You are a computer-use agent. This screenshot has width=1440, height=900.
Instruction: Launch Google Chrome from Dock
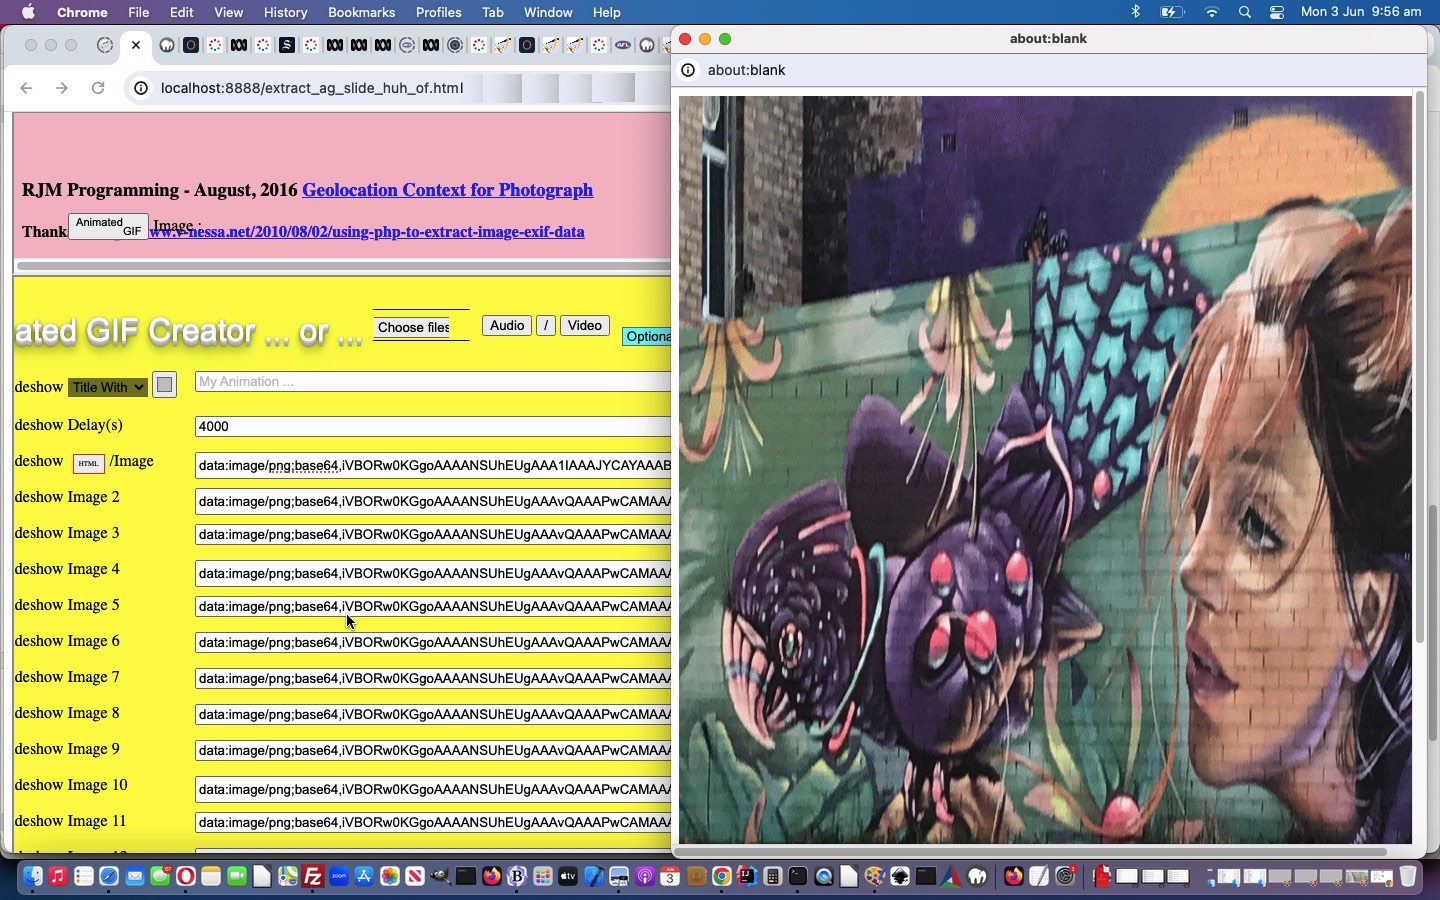point(722,877)
